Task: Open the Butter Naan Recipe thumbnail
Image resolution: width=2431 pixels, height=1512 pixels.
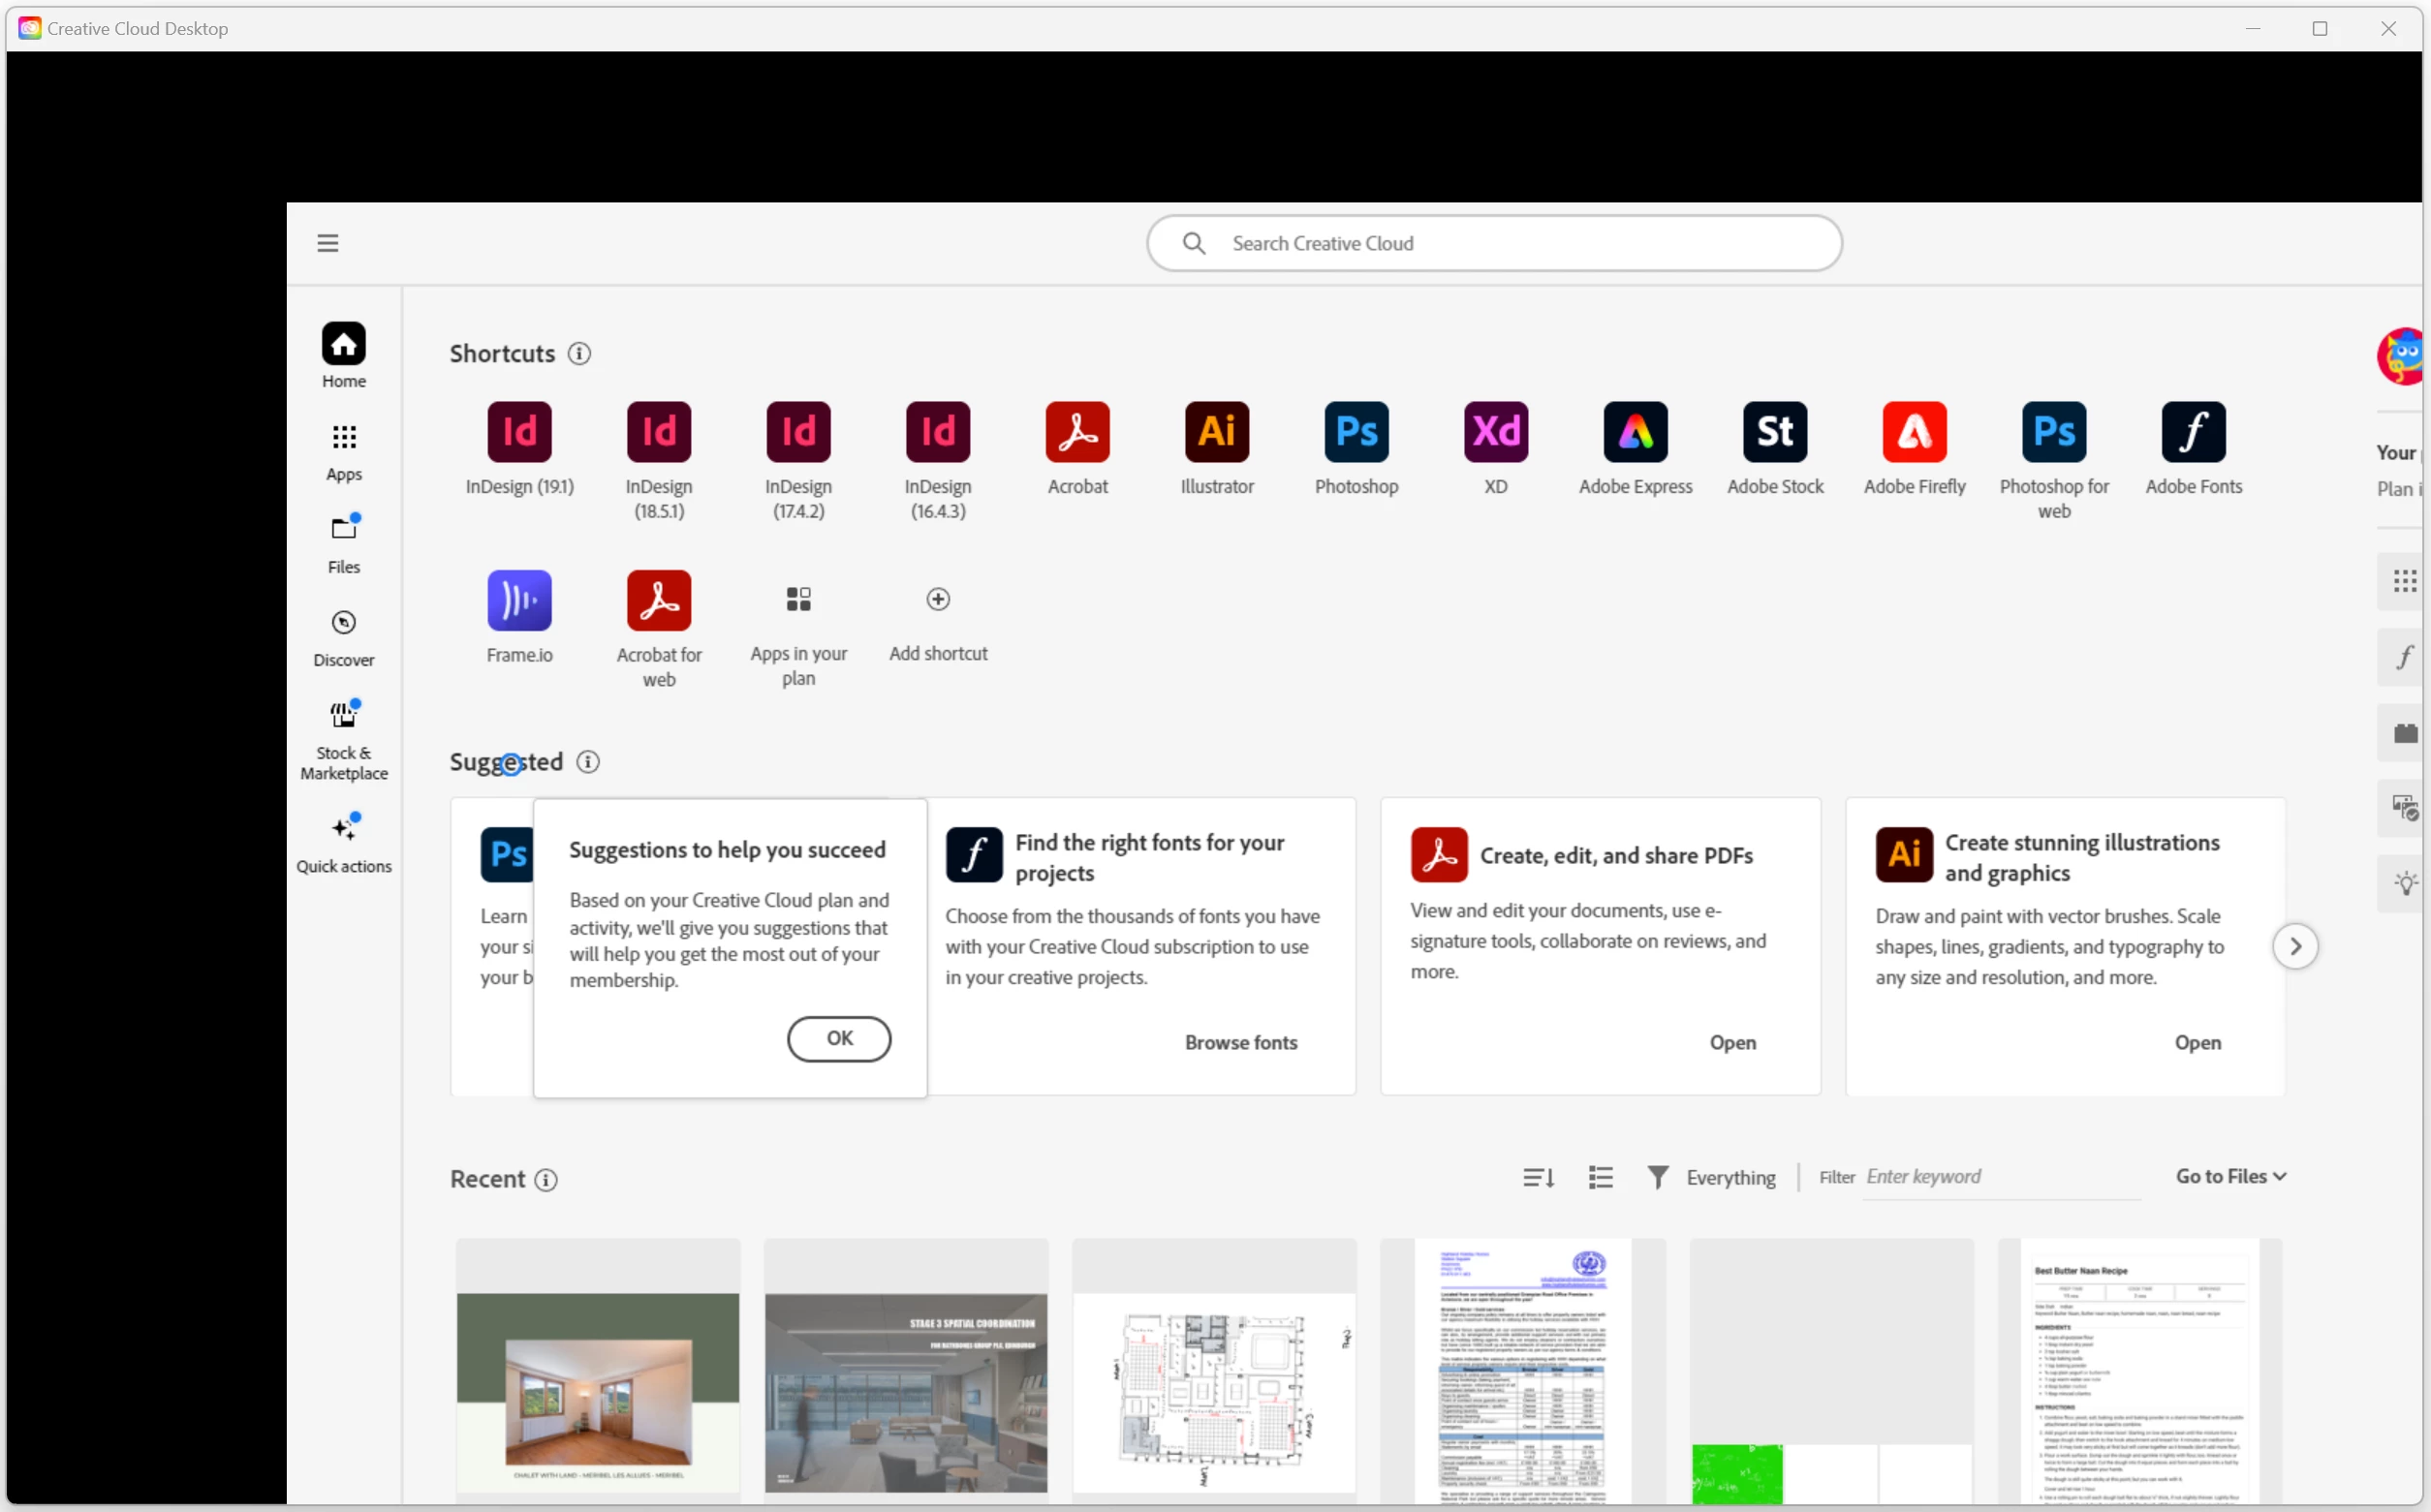Action: point(2139,1370)
